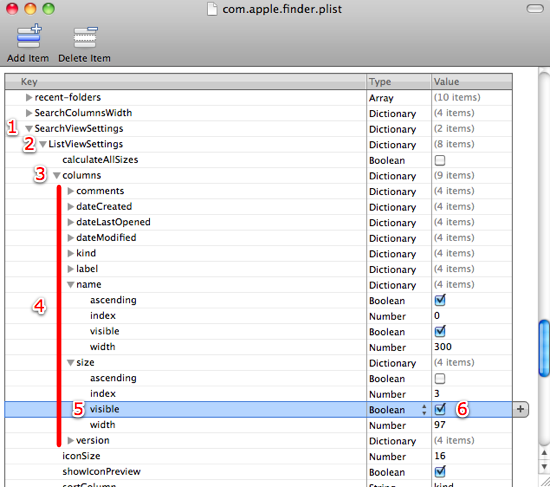Click the Array type cell of recent-folders
The image size is (550, 487).
(399, 98)
